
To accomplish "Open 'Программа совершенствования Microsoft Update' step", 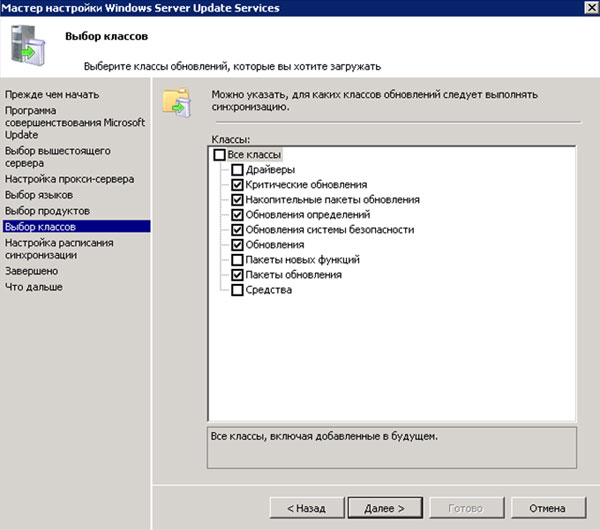I will coord(75,122).
